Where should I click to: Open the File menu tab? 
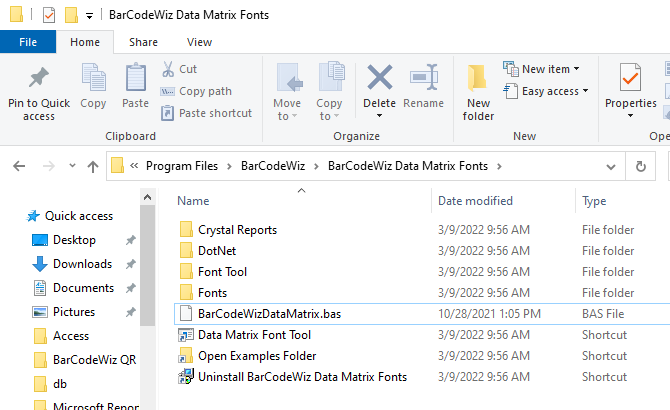[28, 42]
